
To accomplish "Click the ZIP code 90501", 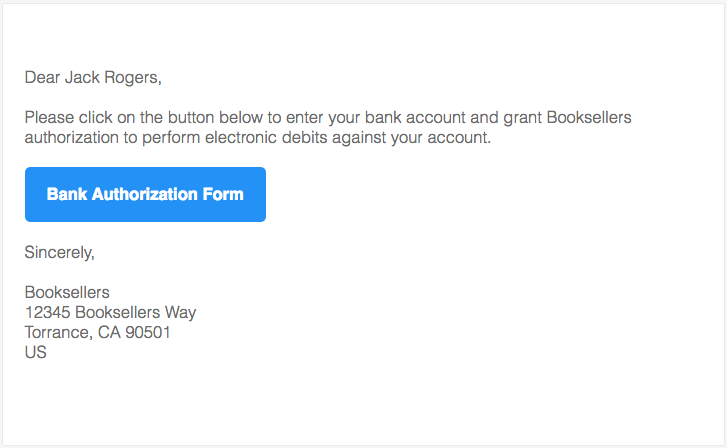I will [148, 332].
